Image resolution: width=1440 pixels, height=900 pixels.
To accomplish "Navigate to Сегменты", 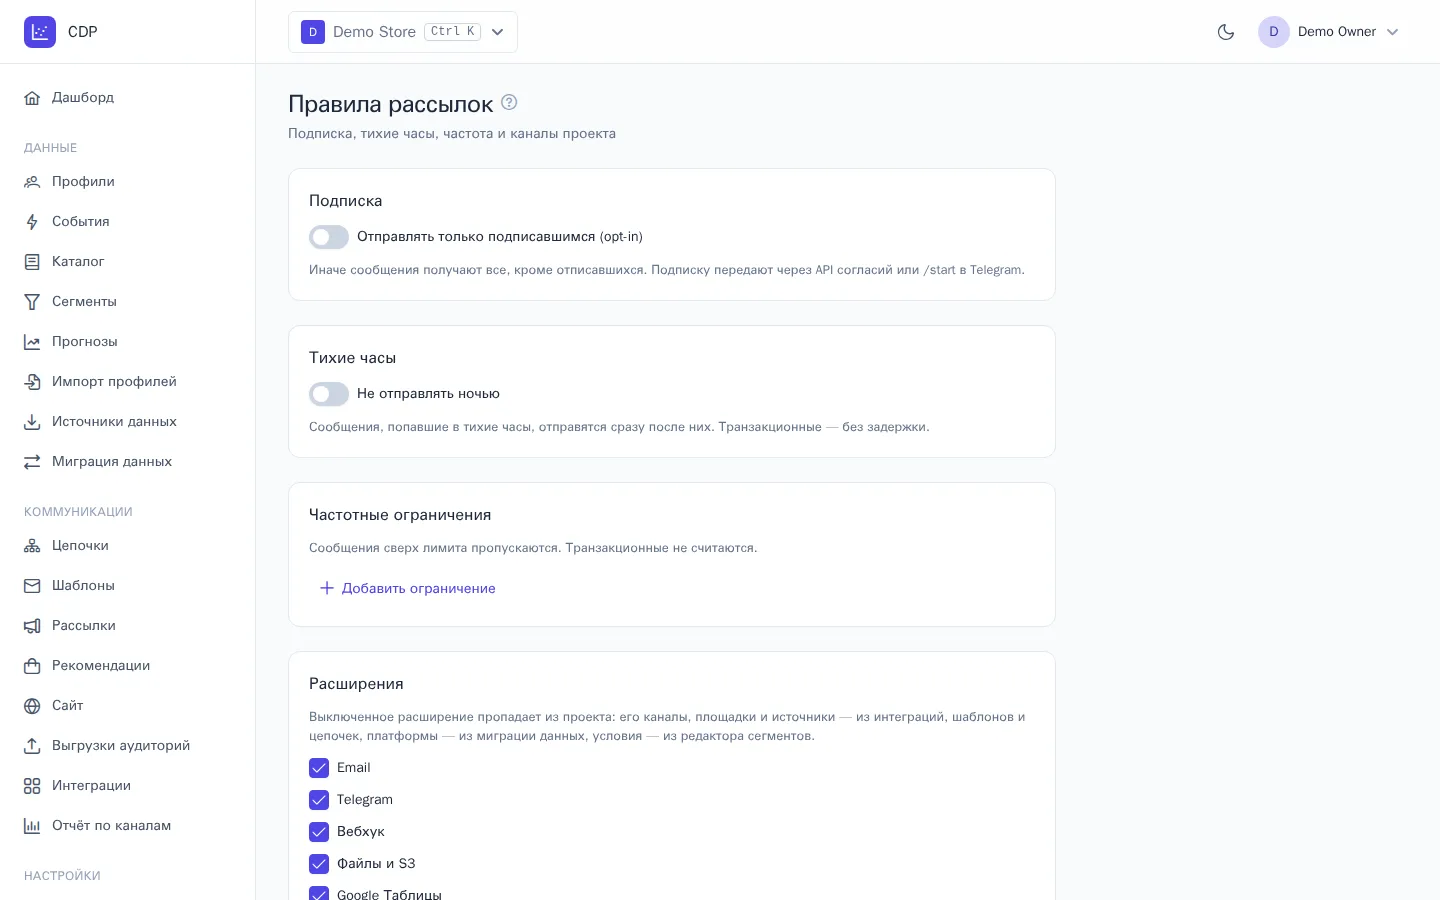I will click(x=128, y=302).
